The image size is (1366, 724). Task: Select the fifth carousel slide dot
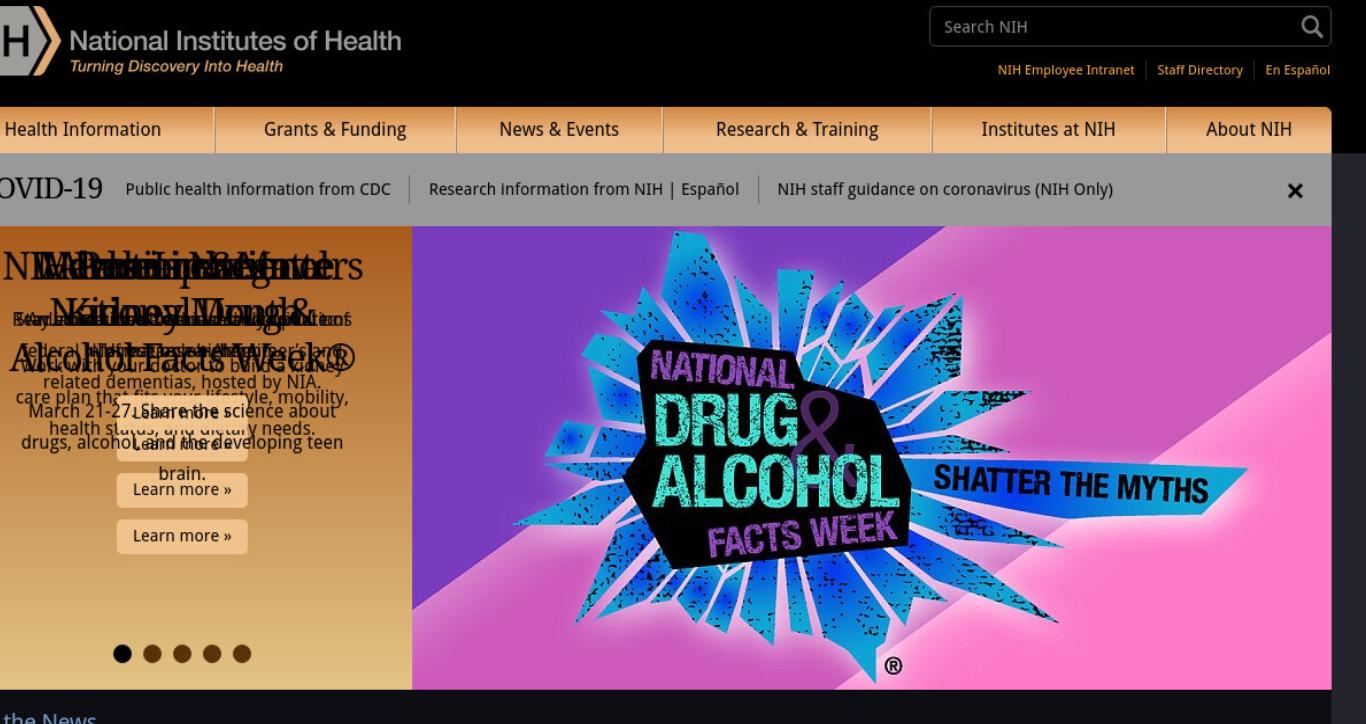pos(242,654)
